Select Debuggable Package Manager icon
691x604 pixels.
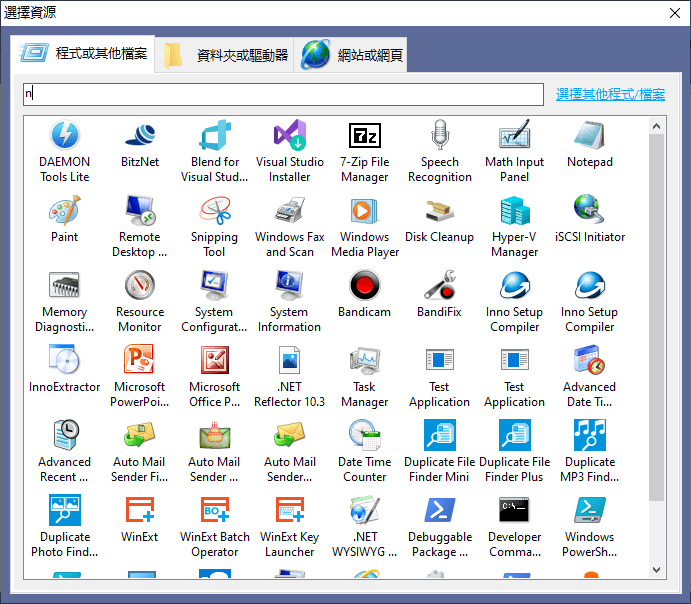pyautogui.click(x=439, y=510)
